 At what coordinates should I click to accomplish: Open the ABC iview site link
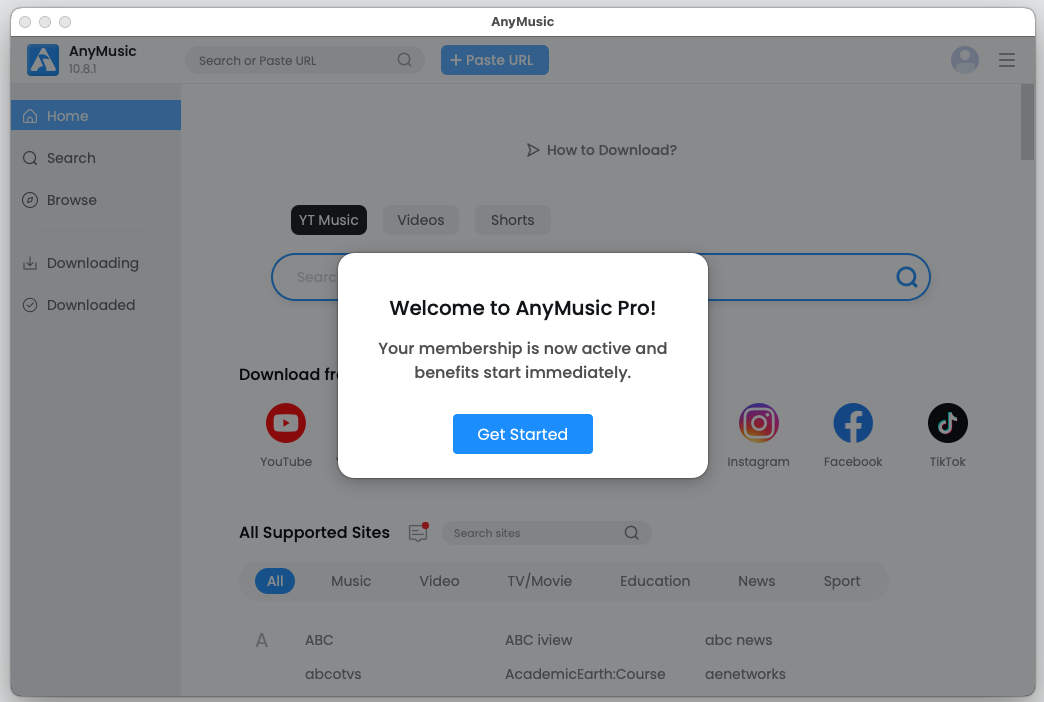click(539, 640)
